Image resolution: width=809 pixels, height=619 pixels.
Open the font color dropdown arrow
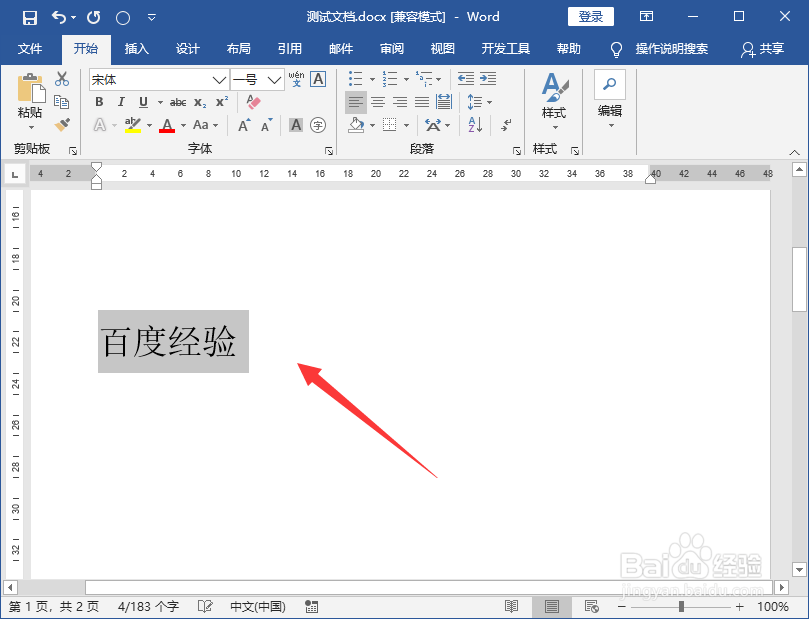click(x=183, y=125)
